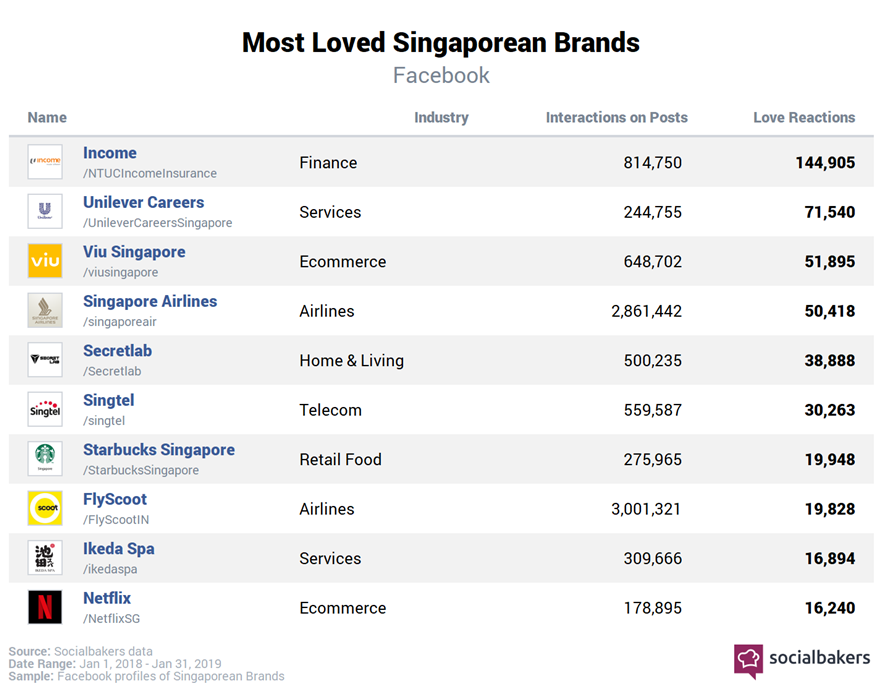Open the Unilever Careers link

143,202
